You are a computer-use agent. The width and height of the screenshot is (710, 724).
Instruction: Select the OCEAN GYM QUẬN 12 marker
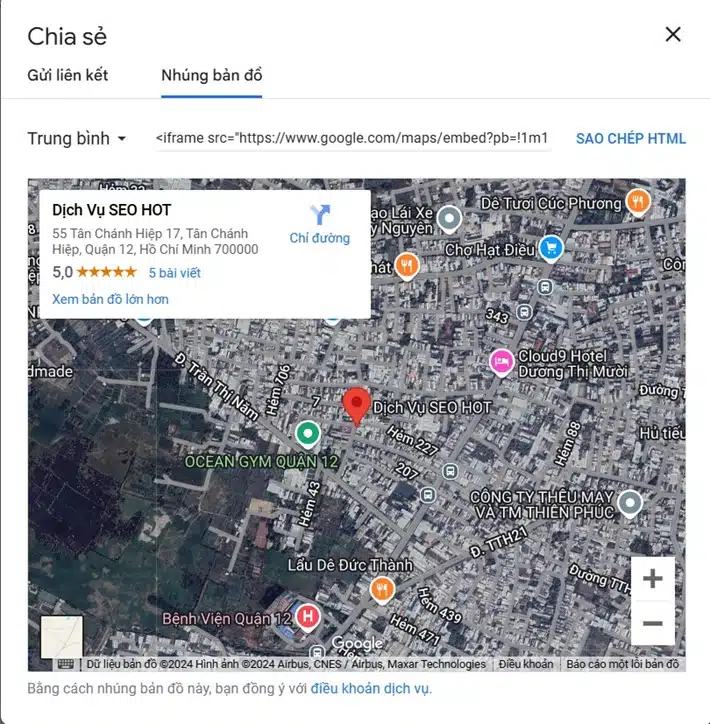[x=307, y=435]
